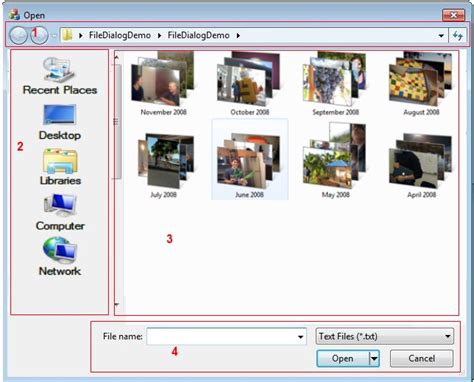Open Libraries in the sidebar

click(x=60, y=167)
